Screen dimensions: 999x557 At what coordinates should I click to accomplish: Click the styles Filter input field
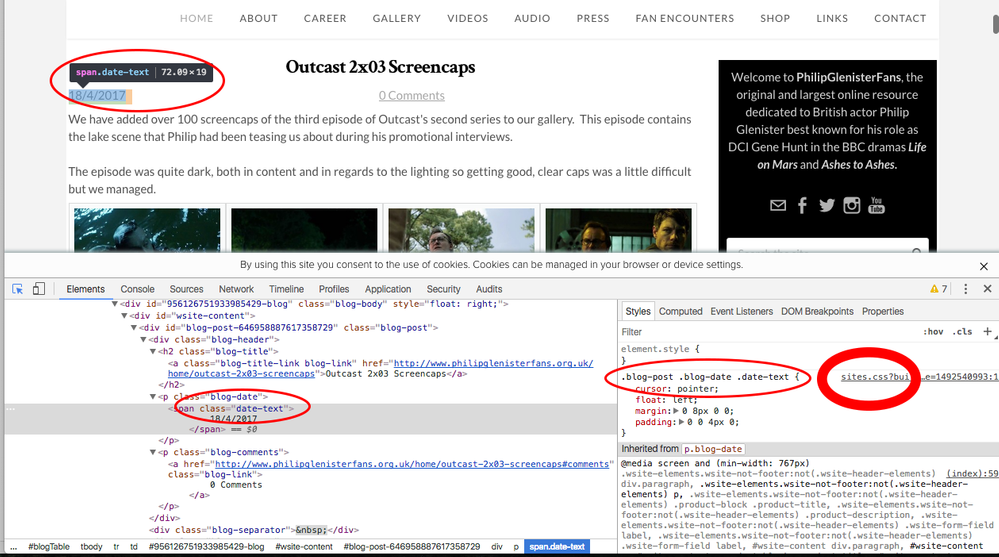click(x=760, y=331)
